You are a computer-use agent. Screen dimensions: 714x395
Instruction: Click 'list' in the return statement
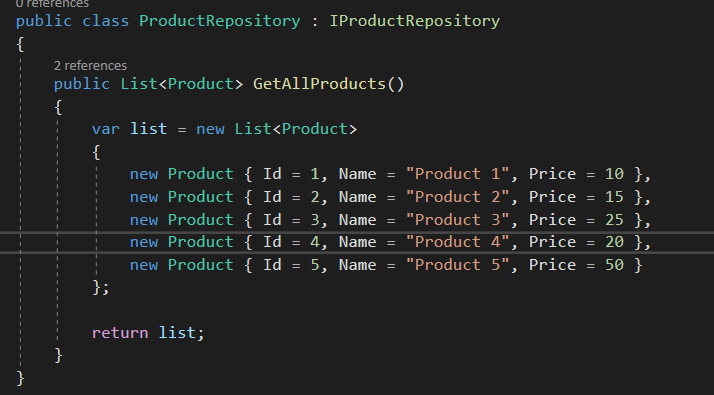(177, 333)
